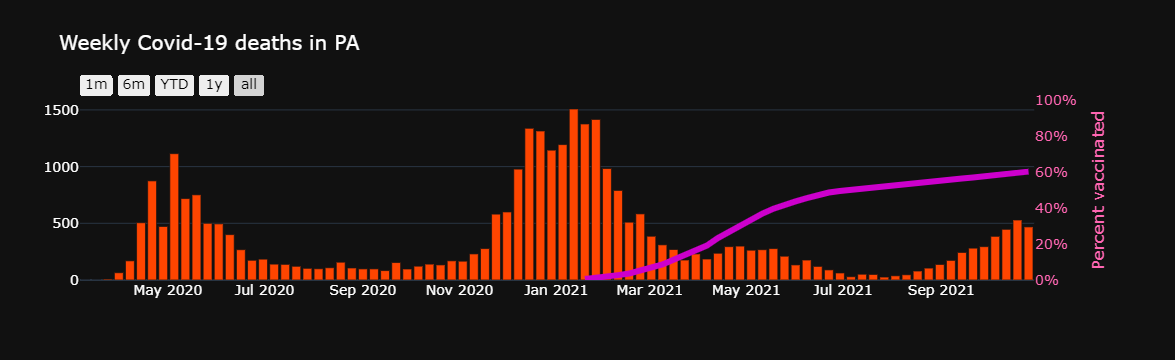
Task: Click the 60% right axis label
Action: pyautogui.click(x=1052, y=172)
